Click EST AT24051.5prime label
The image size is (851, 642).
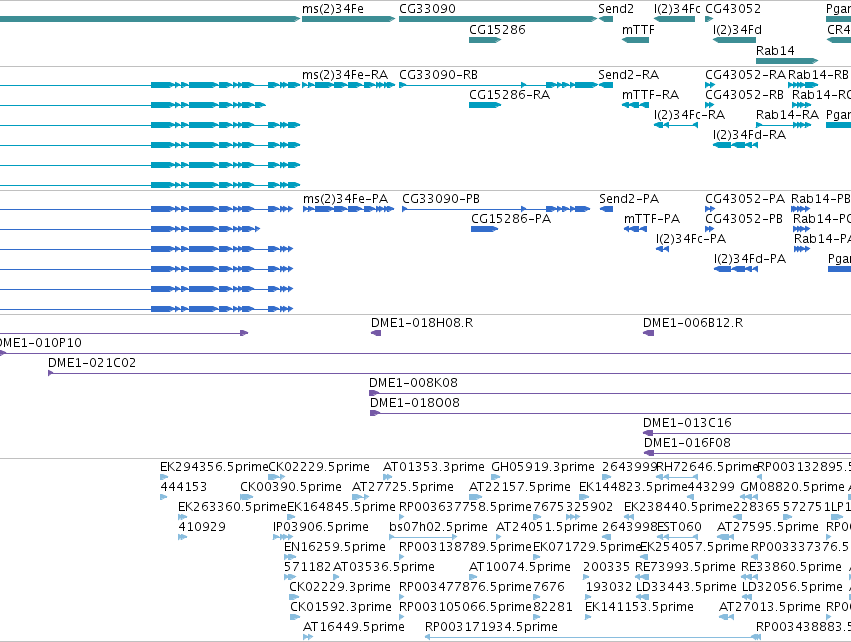click(x=547, y=526)
